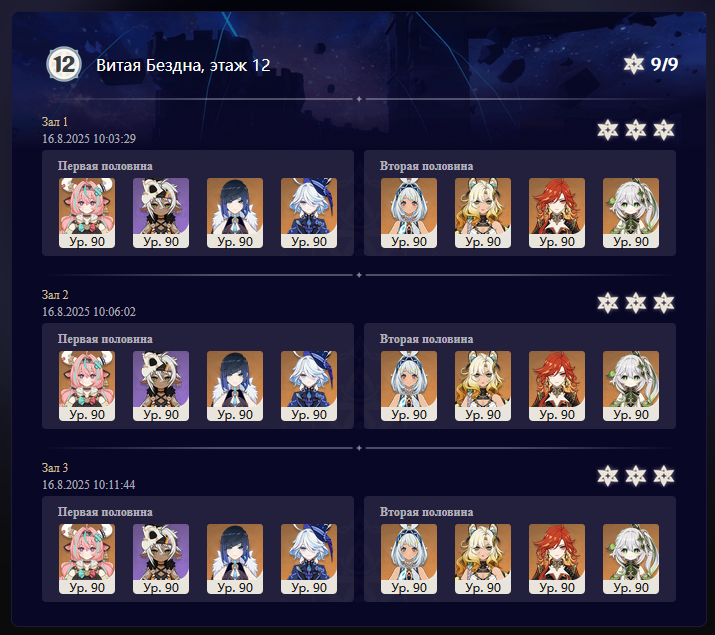The height and width of the screenshot is (635, 715).
Task: Select pink-haired horned character in Зал 1
Action: tap(87, 213)
